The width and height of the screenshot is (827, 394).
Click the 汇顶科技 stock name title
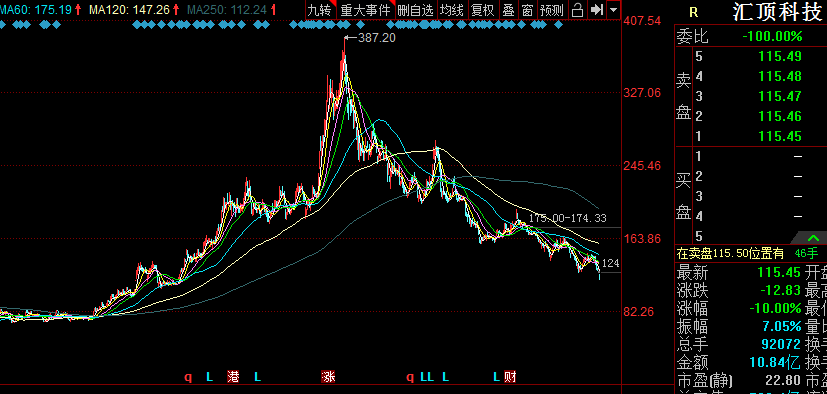tap(777, 12)
